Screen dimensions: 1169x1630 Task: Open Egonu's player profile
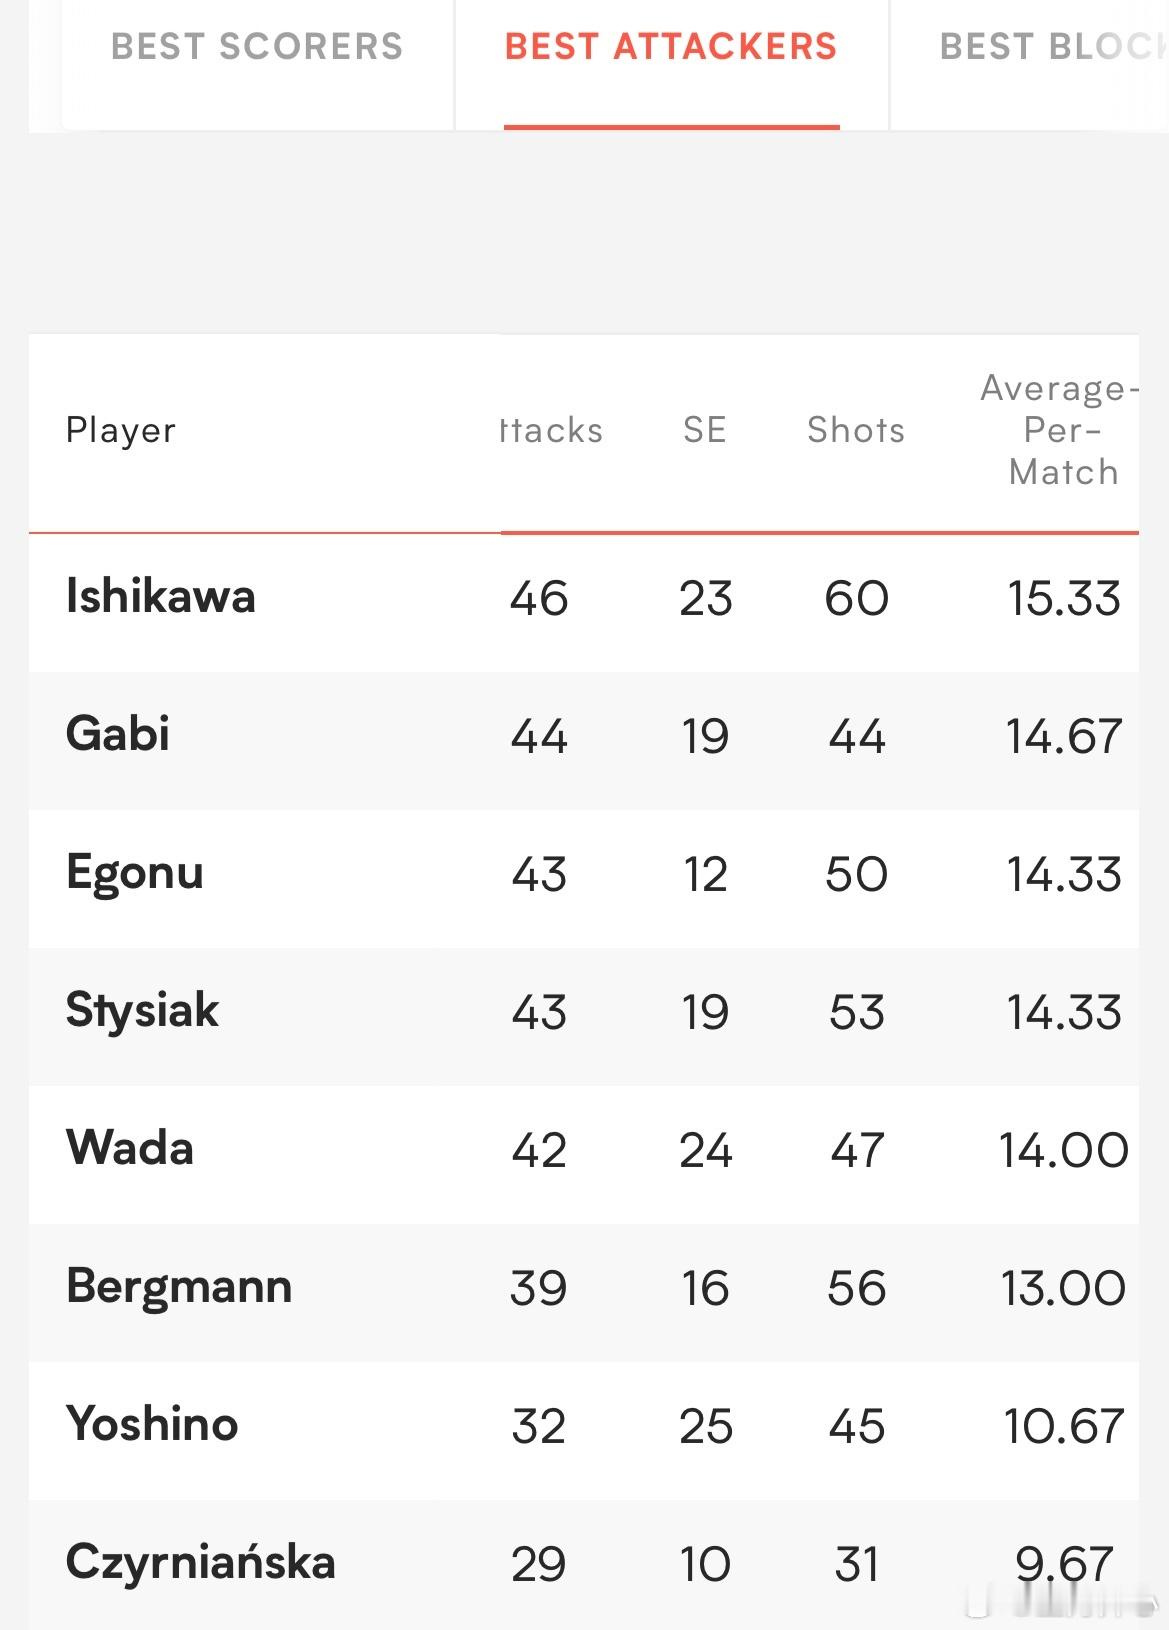[x=135, y=873]
